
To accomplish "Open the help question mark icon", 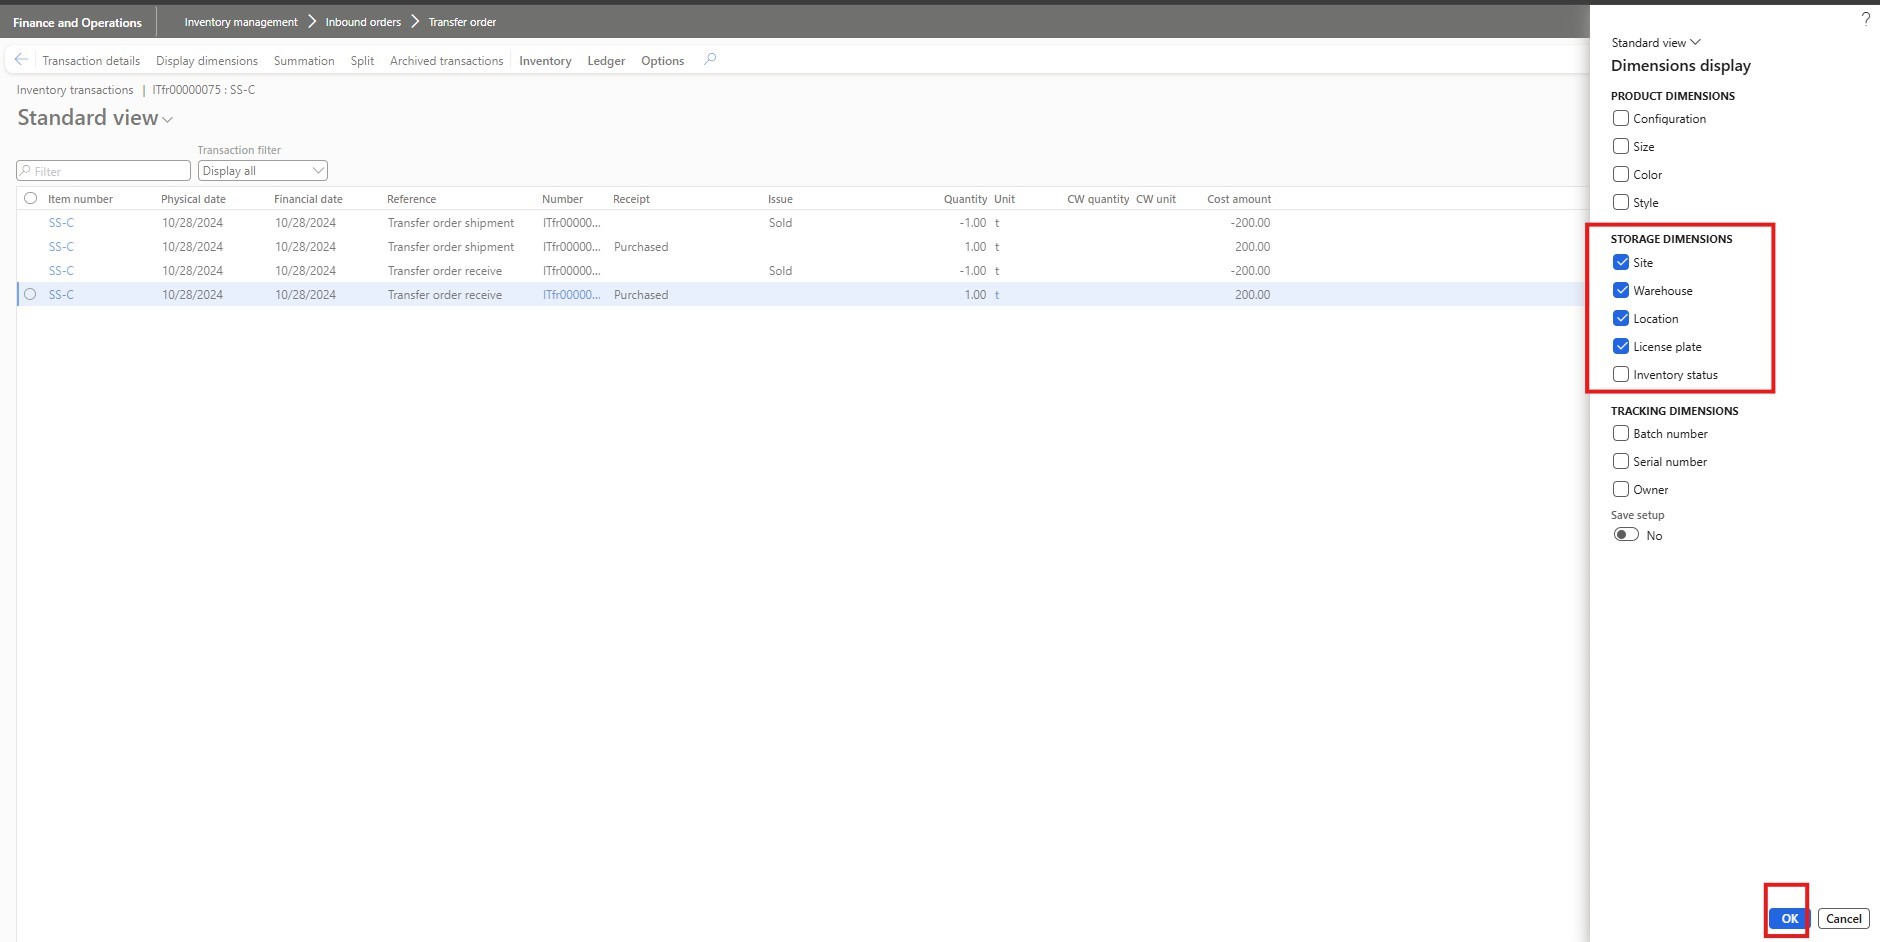I will [1865, 19].
